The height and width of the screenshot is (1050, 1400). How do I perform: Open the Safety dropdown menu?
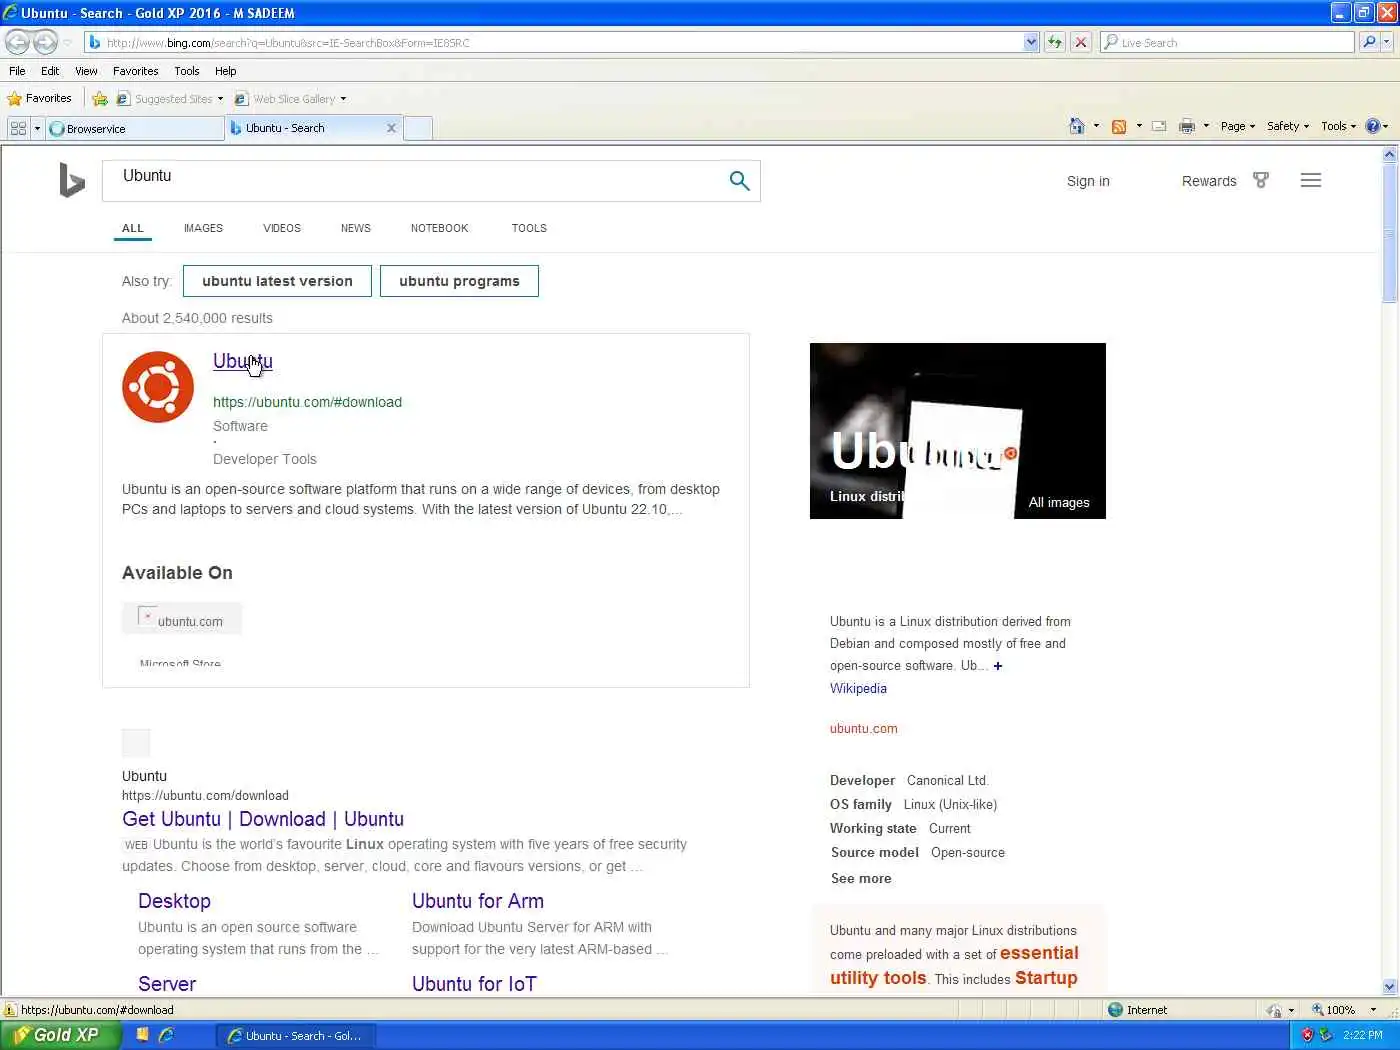click(1288, 126)
